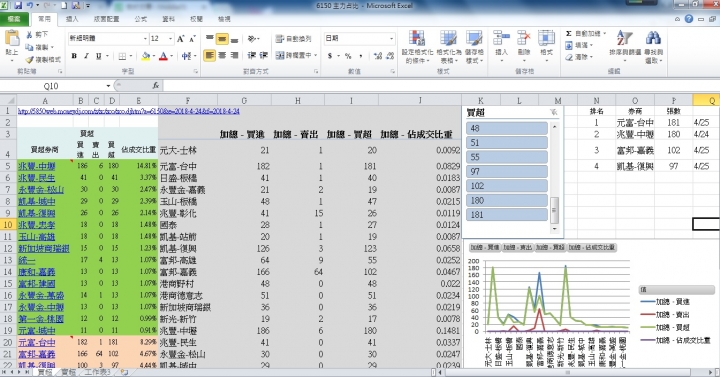Increase indent in alignment group
The image size is (720, 377).
tap(264, 55)
